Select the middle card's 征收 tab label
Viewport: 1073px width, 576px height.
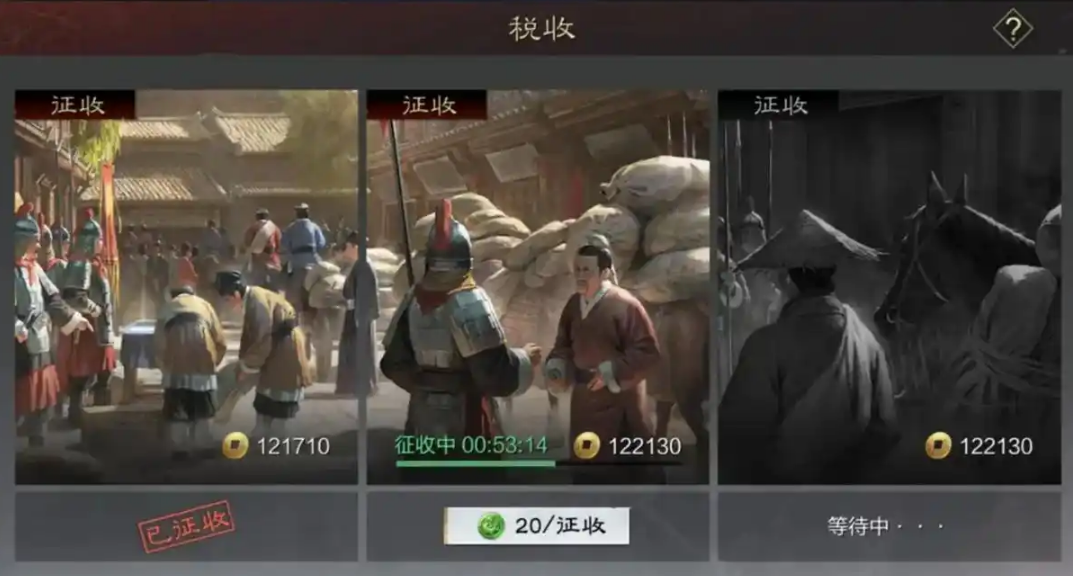(x=429, y=105)
